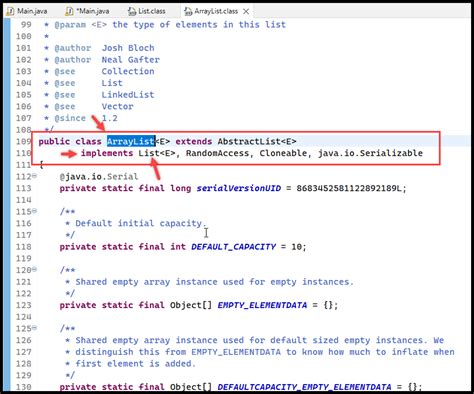Click Collection in the @see line

click(128, 71)
